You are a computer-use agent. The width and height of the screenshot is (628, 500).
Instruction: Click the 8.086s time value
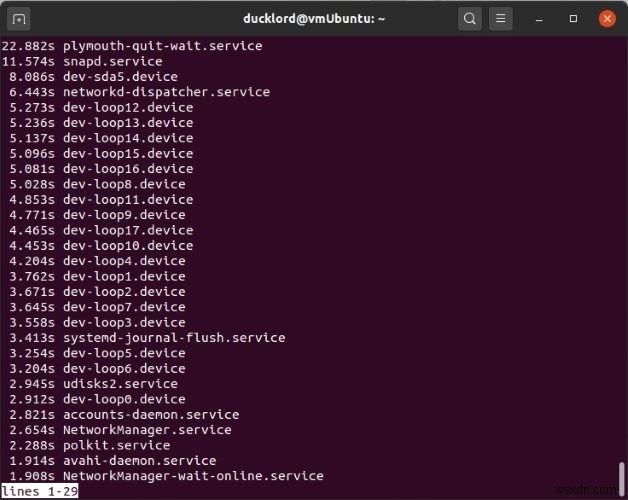tap(32, 77)
